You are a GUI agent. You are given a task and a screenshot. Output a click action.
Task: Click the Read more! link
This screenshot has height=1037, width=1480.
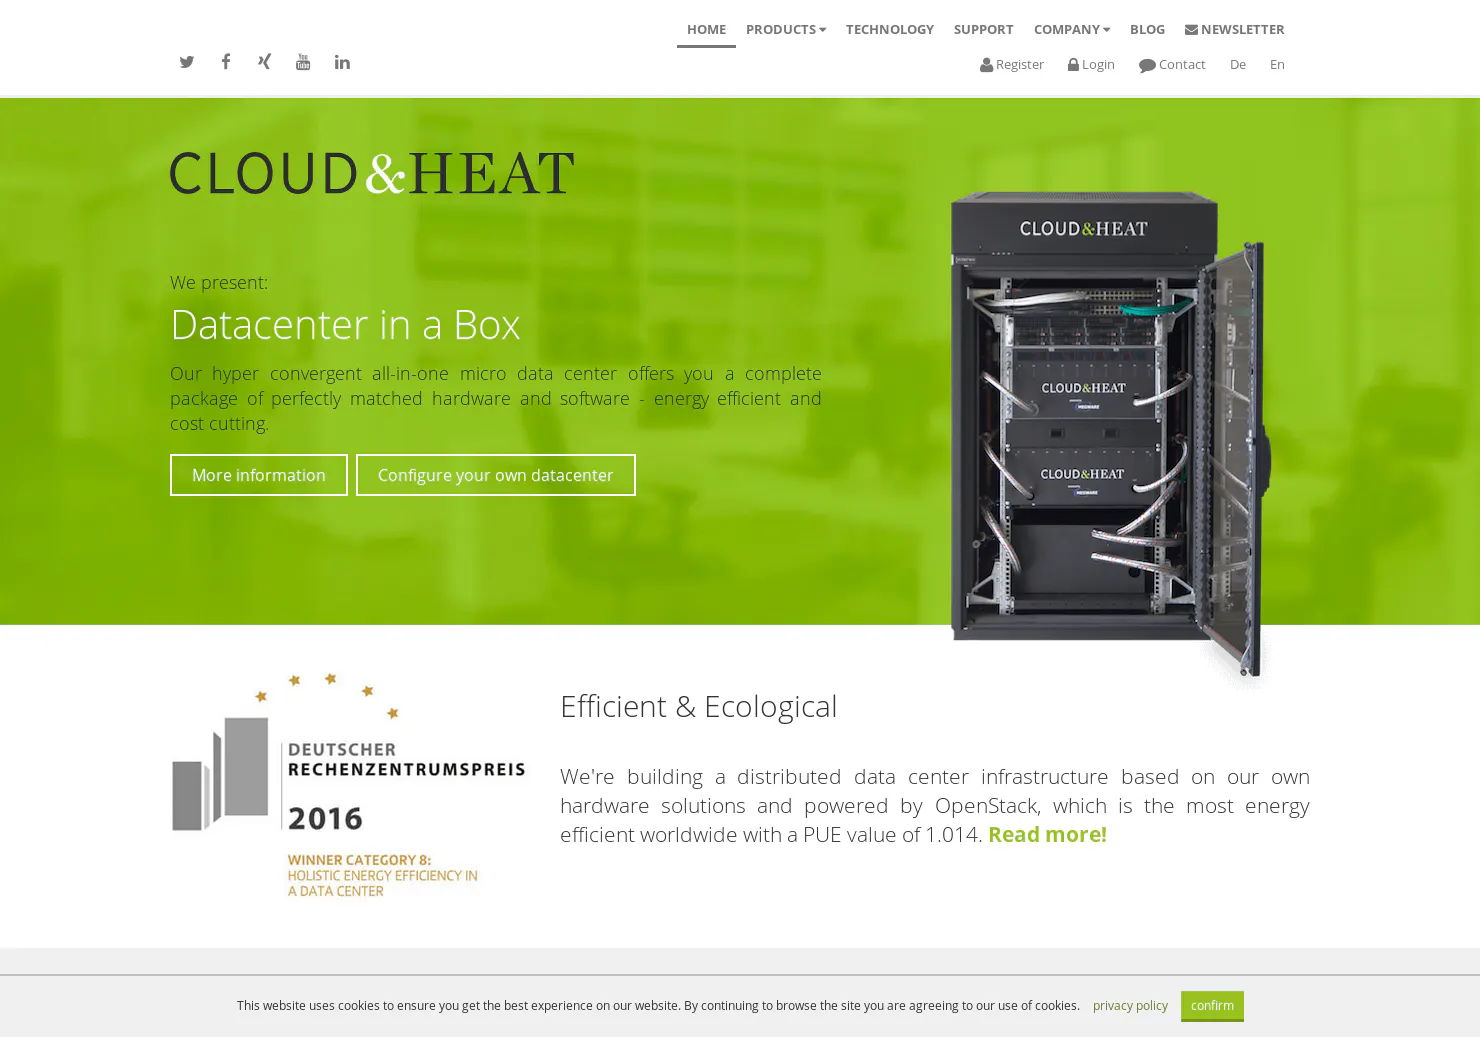(1047, 834)
